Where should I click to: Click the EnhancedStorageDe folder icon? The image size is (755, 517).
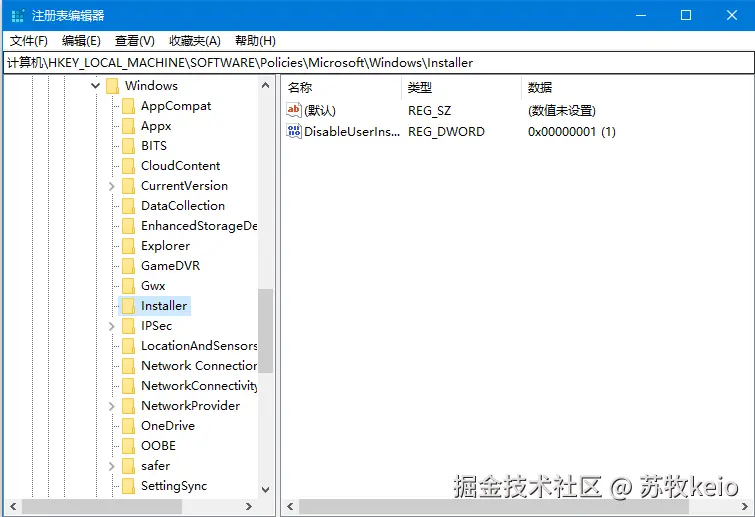[x=129, y=226]
